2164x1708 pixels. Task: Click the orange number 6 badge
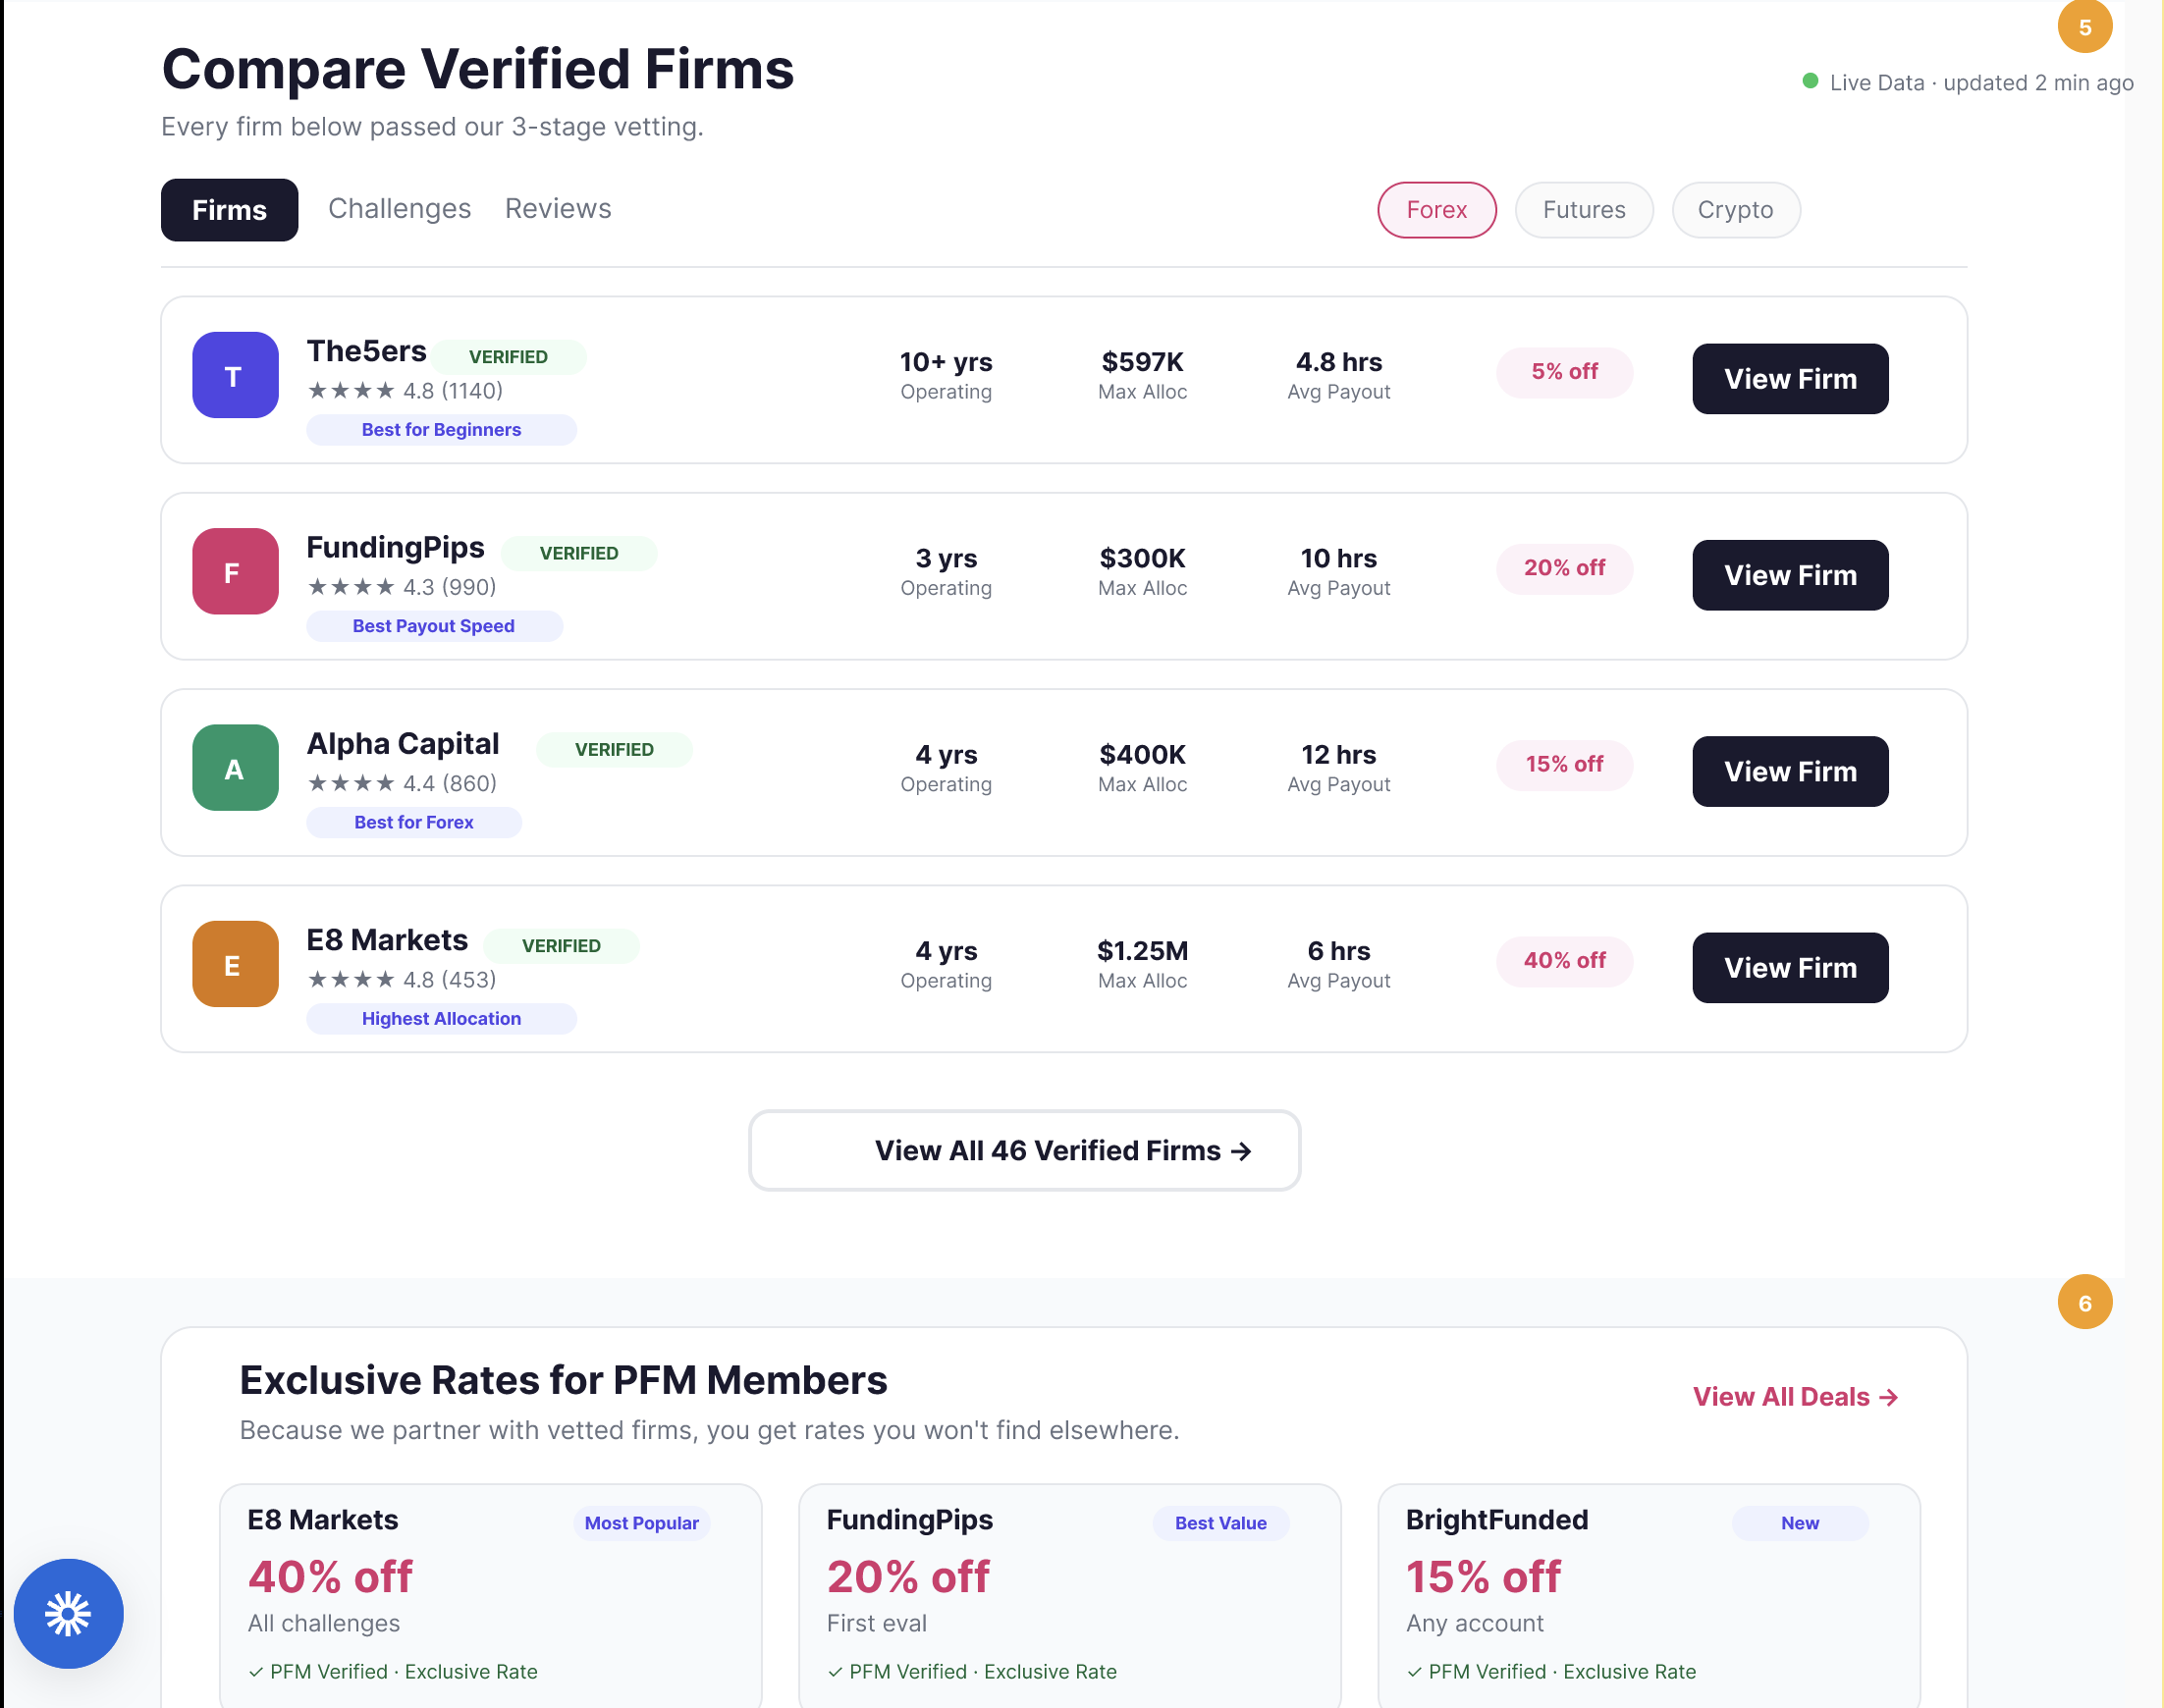point(2085,1302)
